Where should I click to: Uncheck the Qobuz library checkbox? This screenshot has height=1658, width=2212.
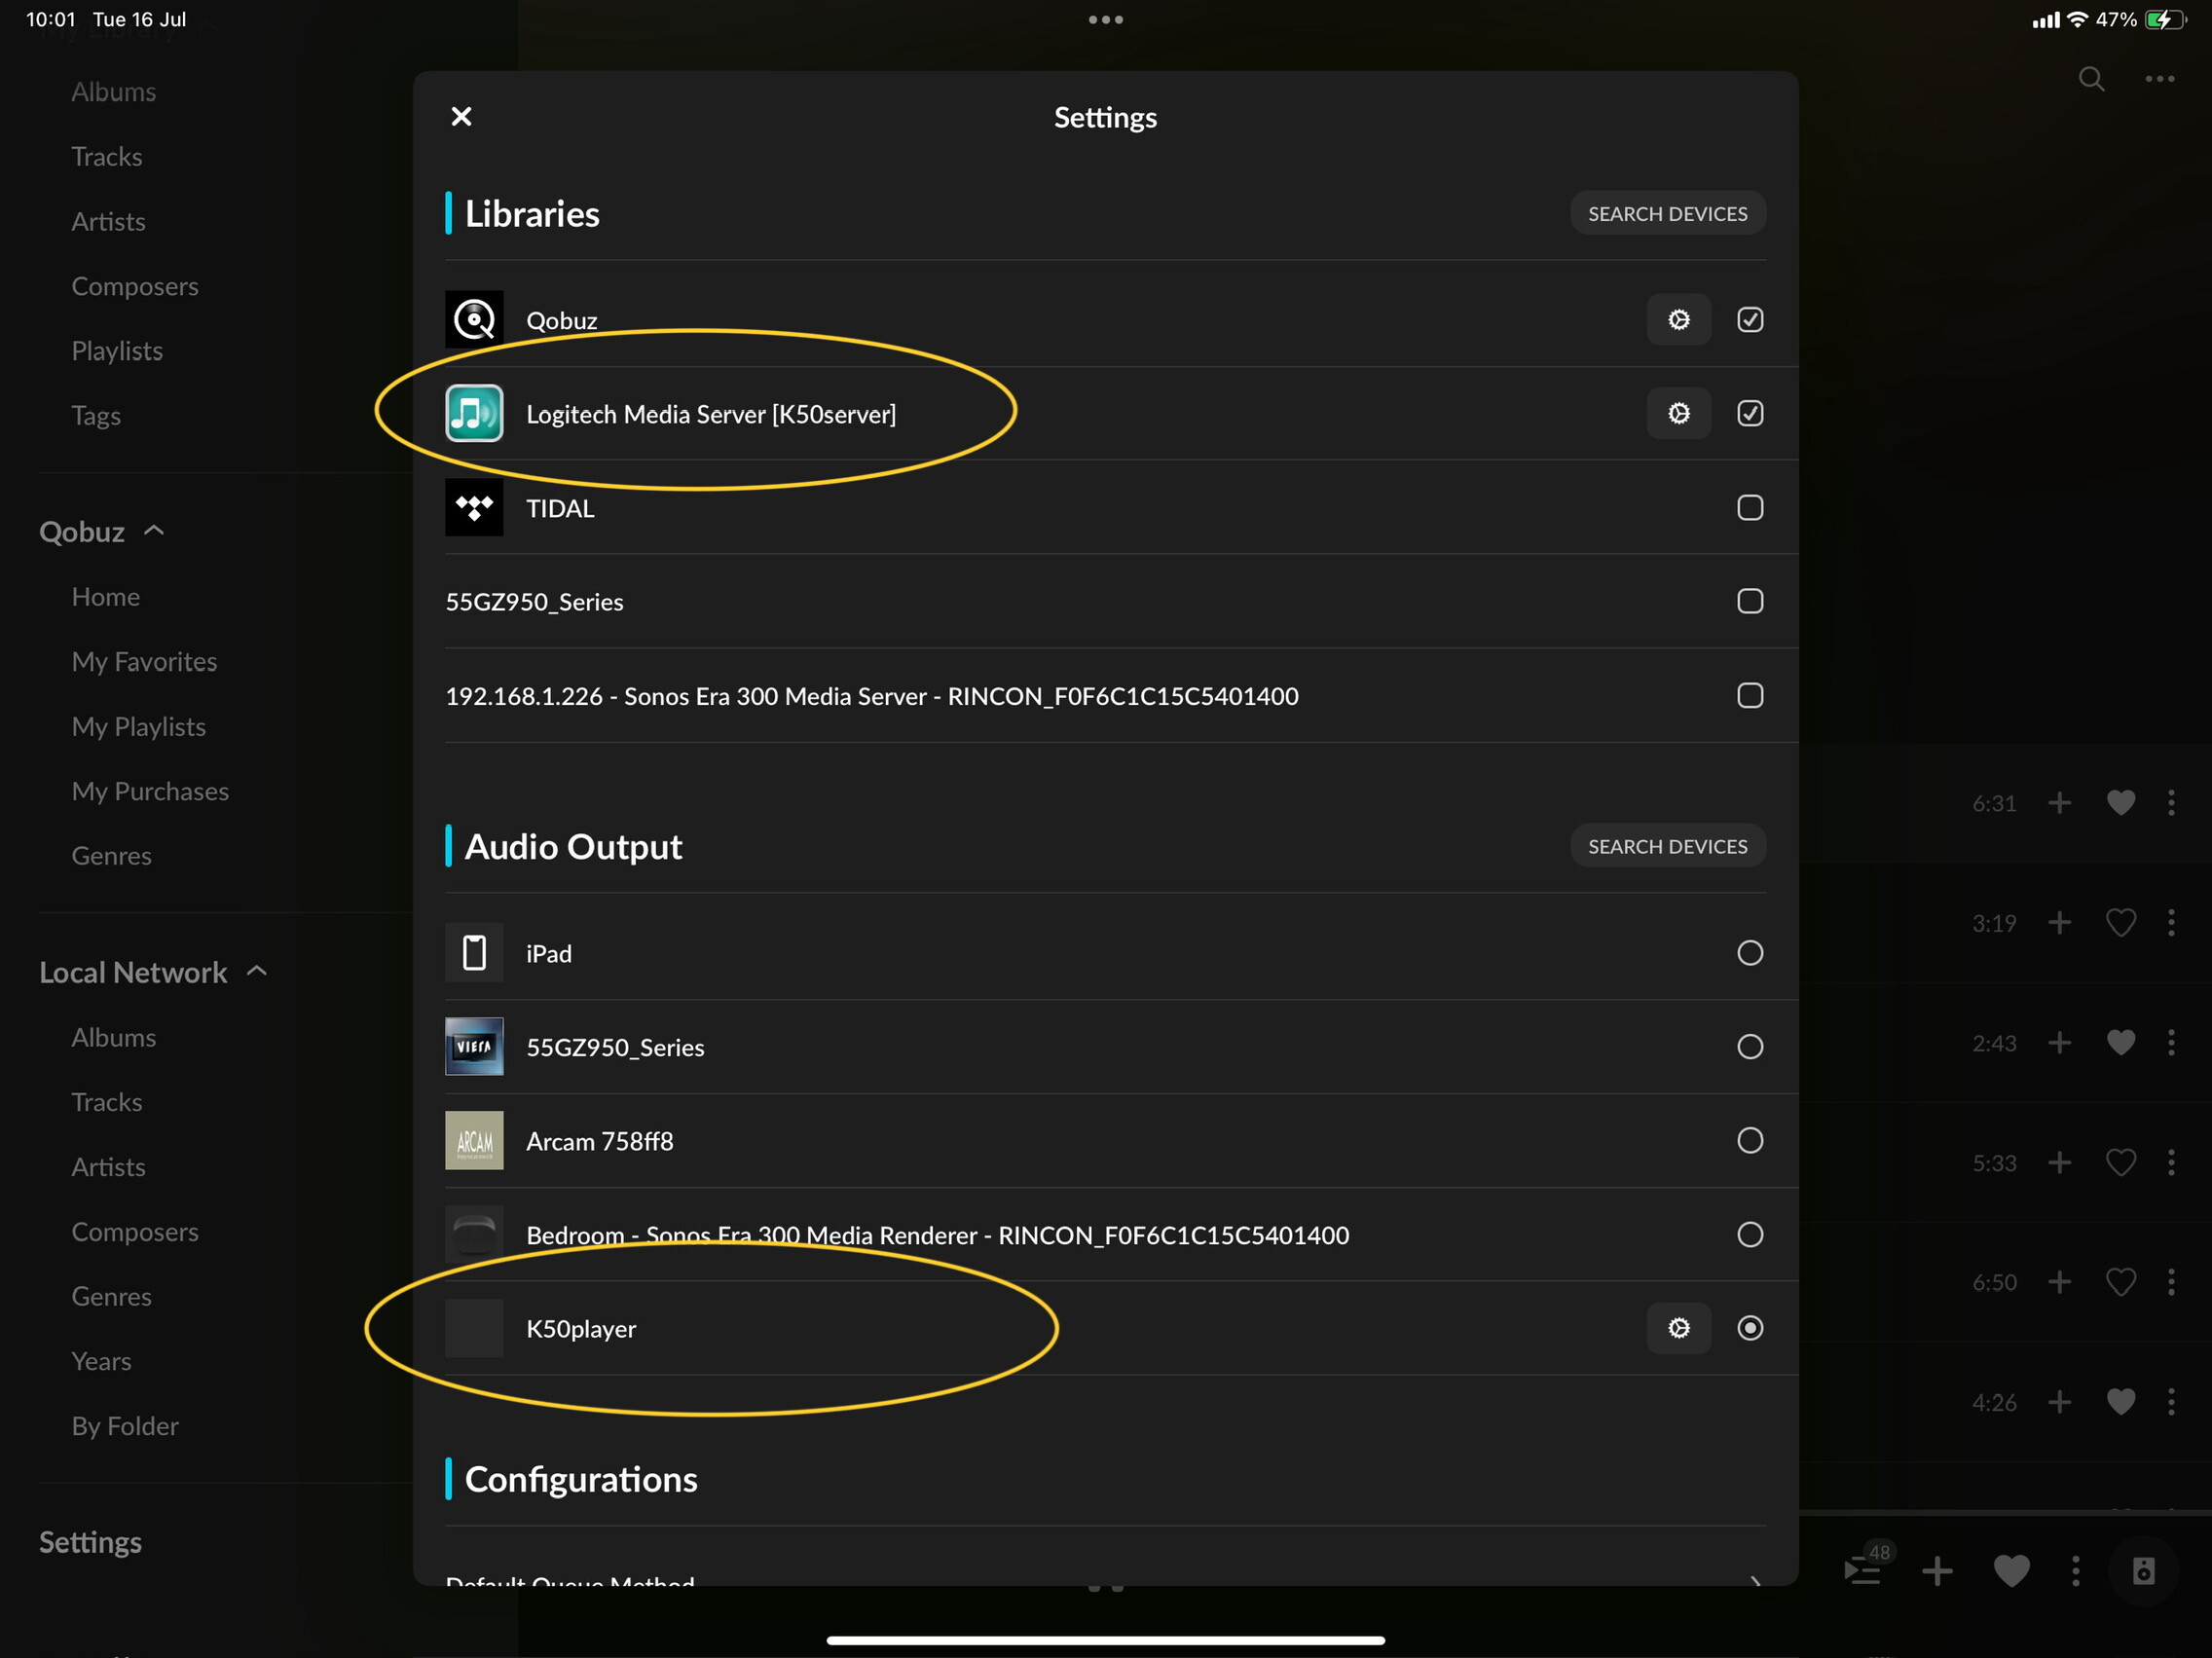(1750, 320)
